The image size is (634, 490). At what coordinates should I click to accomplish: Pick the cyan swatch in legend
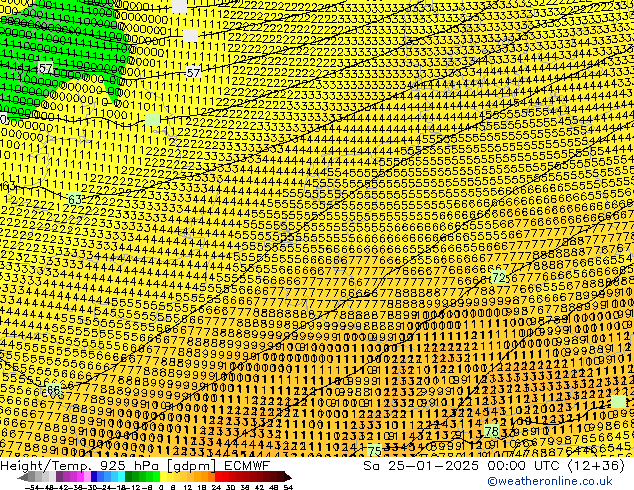[122, 477]
